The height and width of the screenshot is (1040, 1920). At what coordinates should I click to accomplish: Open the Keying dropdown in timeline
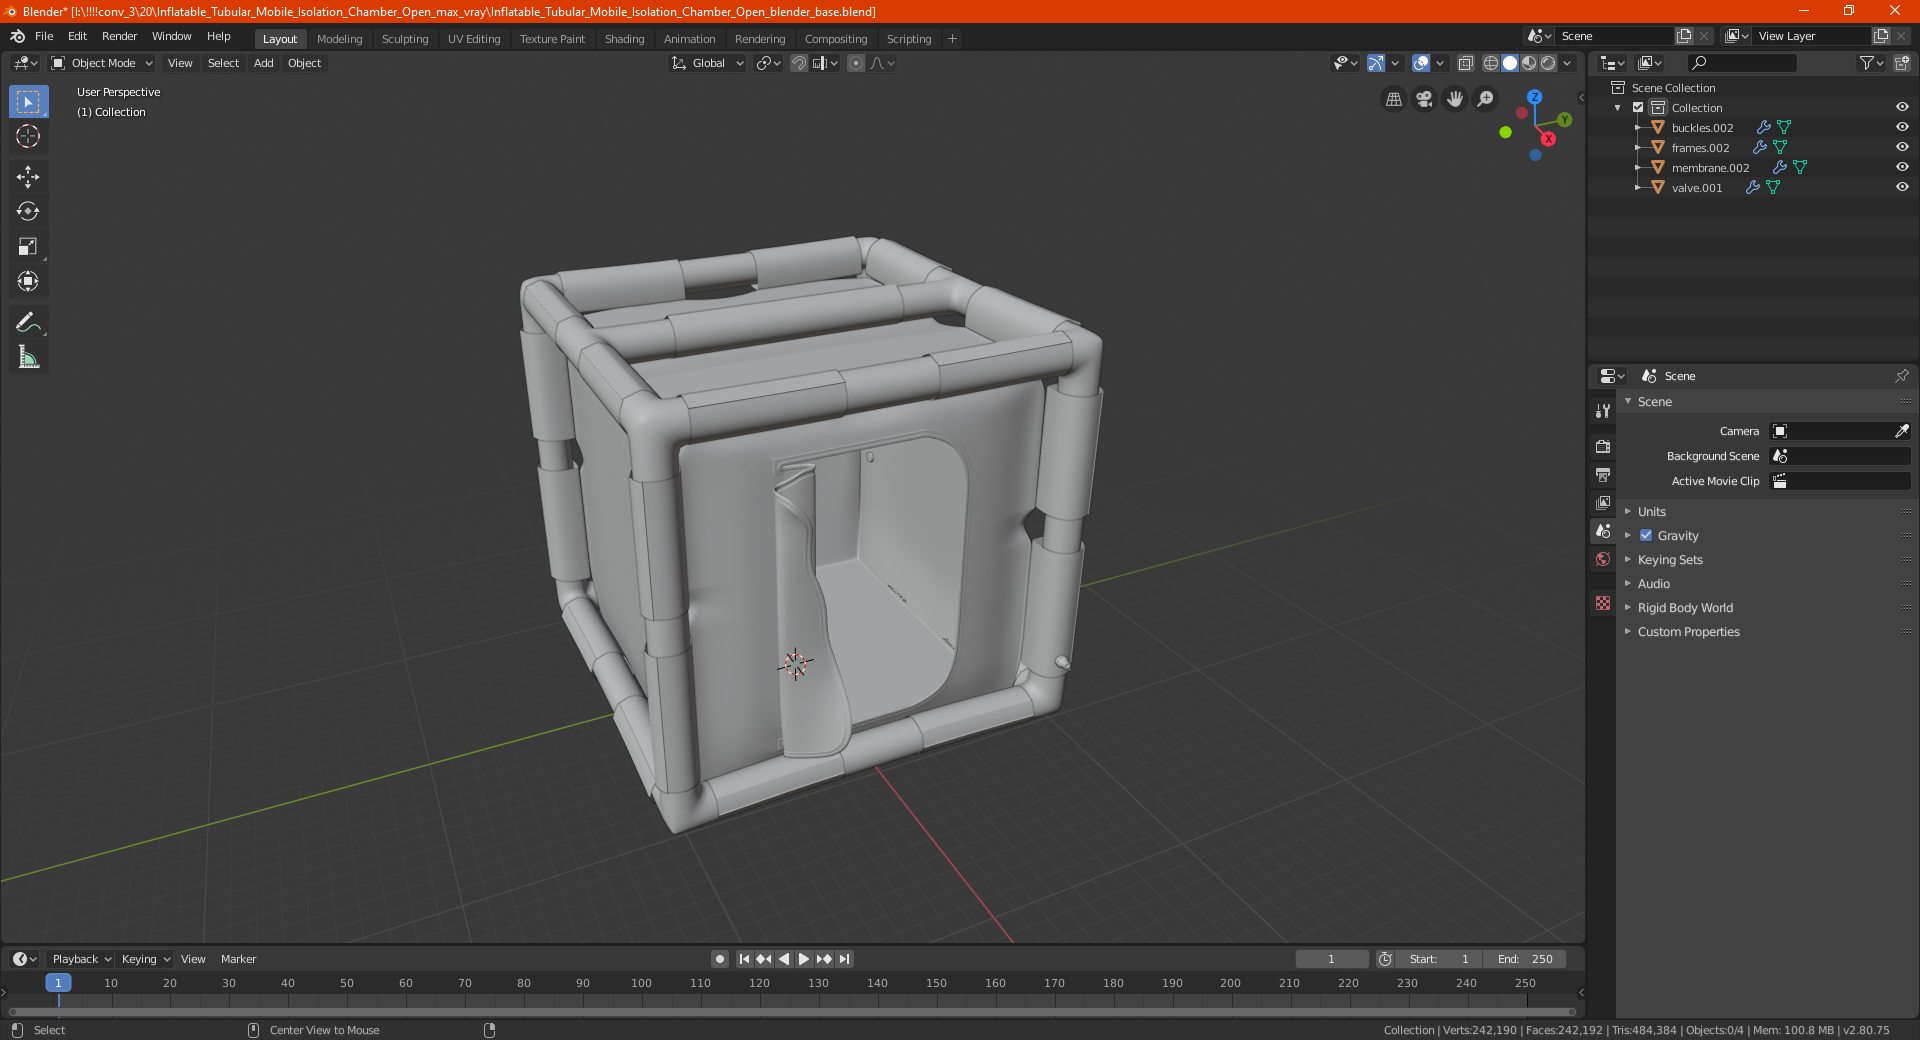(145, 959)
